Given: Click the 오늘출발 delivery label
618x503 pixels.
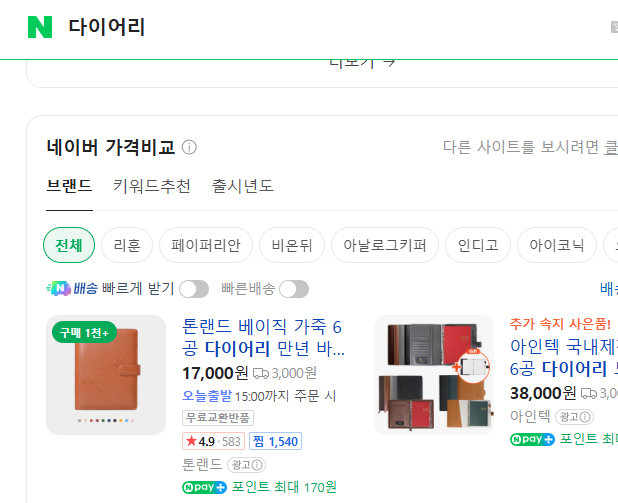Looking at the screenshot, I should (x=207, y=396).
